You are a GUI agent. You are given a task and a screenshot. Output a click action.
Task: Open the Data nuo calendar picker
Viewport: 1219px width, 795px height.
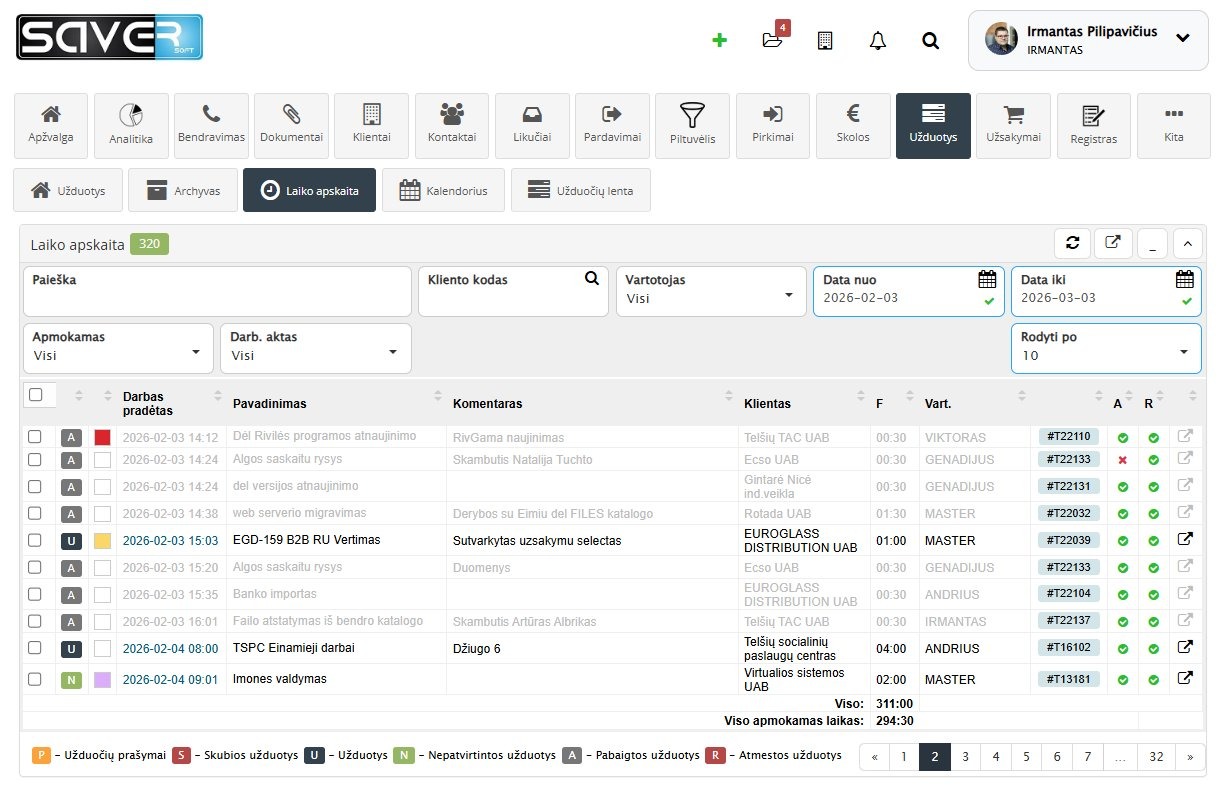click(987, 280)
